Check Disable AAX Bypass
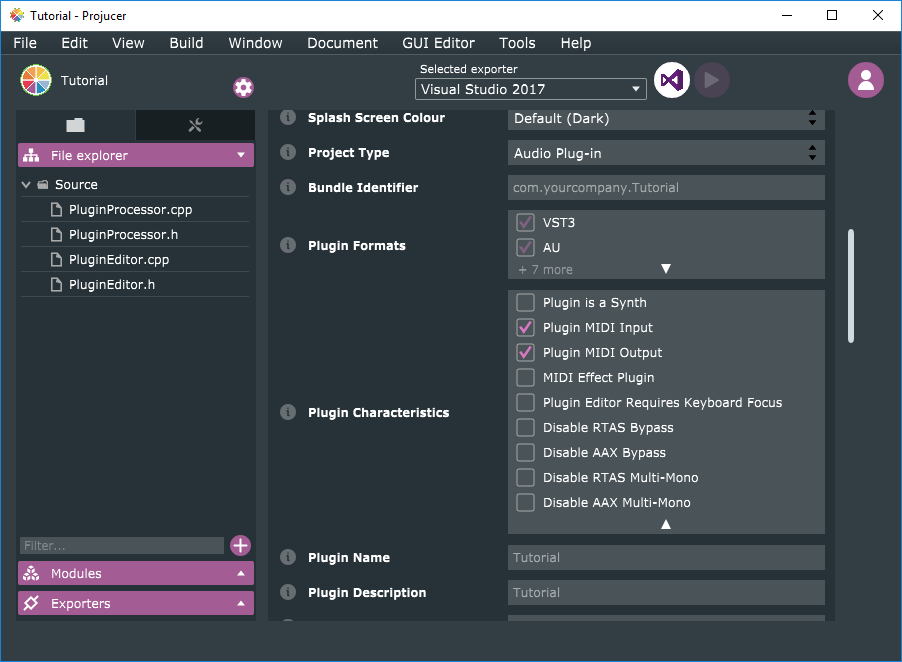This screenshot has width=902, height=662. pyautogui.click(x=525, y=453)
